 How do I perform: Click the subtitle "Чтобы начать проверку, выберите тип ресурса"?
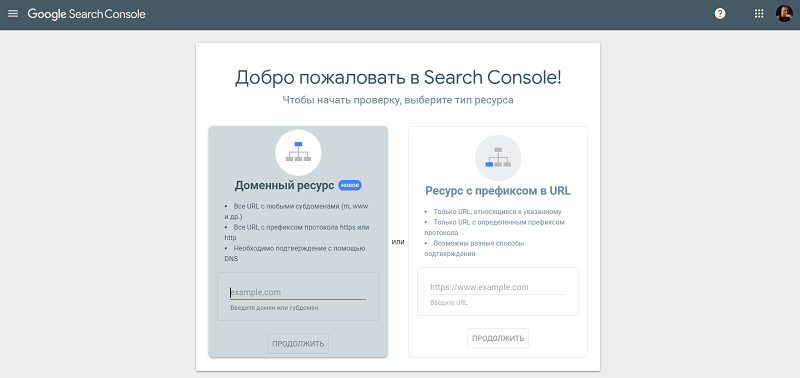[x=398, y=100]
